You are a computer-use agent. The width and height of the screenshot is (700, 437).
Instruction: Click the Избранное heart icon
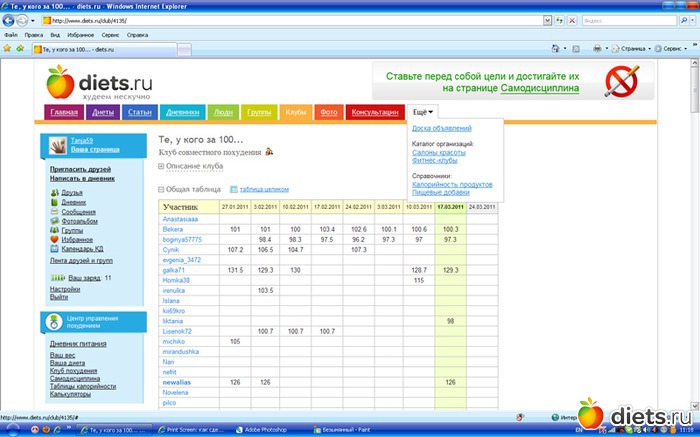(x=55, y=240)
